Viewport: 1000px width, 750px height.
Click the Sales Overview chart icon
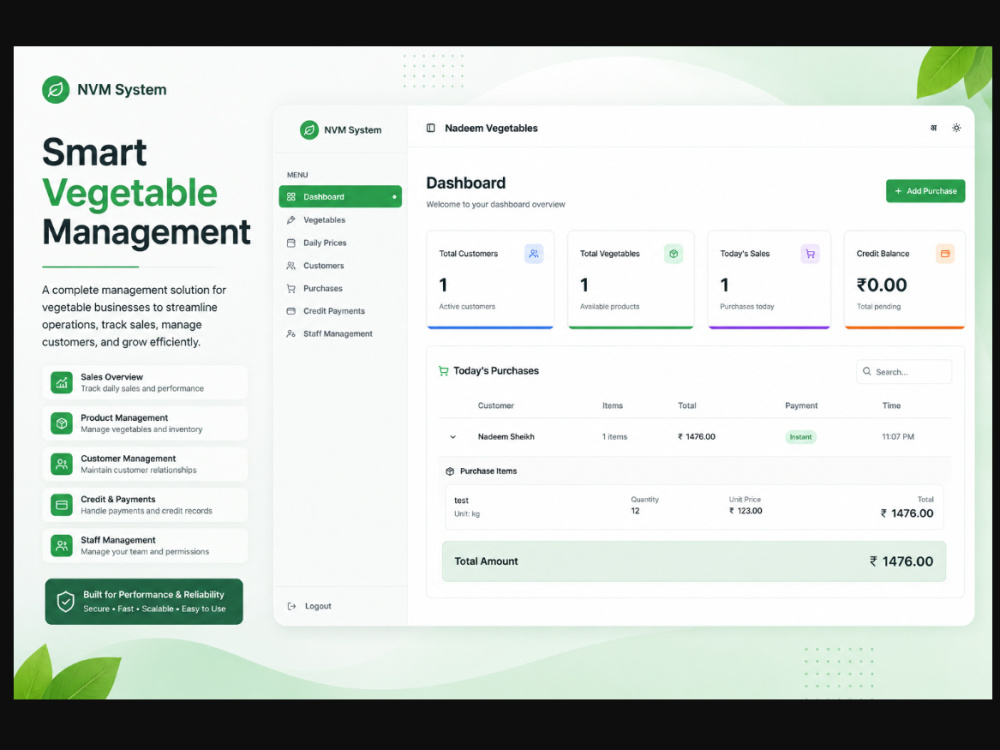point(62,383)
